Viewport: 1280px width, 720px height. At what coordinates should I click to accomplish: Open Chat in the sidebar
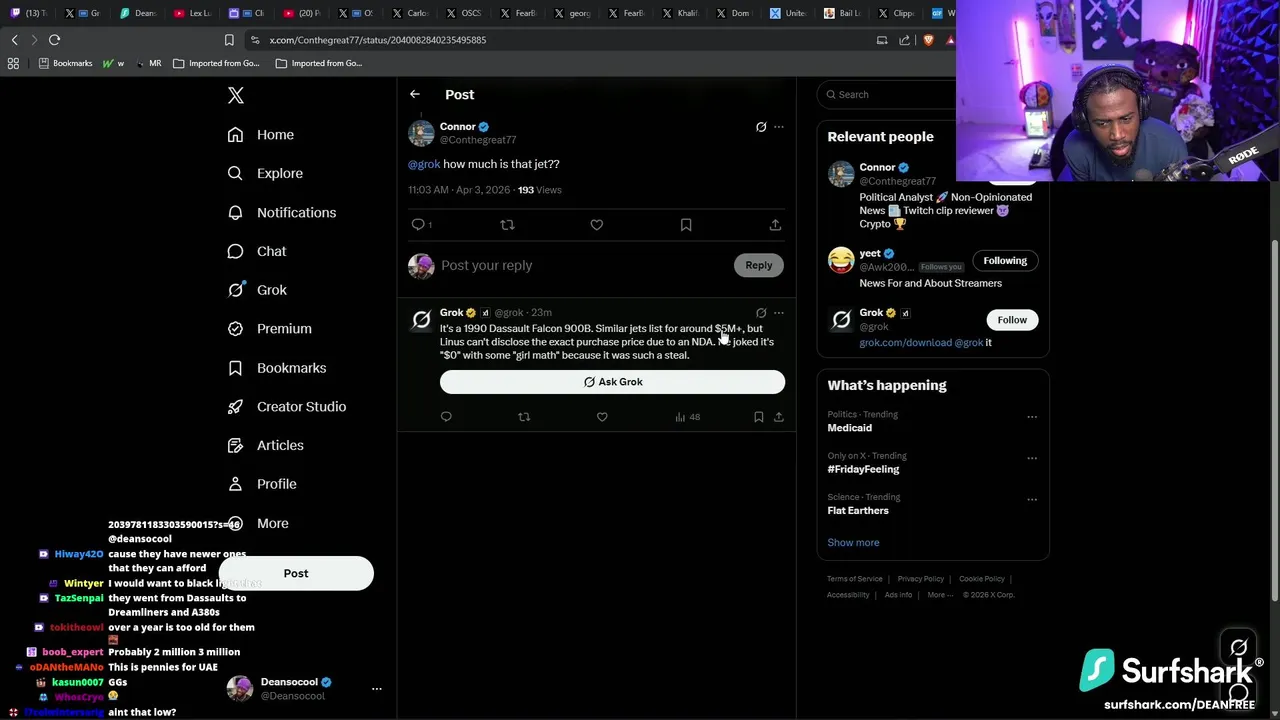(256, 251)
